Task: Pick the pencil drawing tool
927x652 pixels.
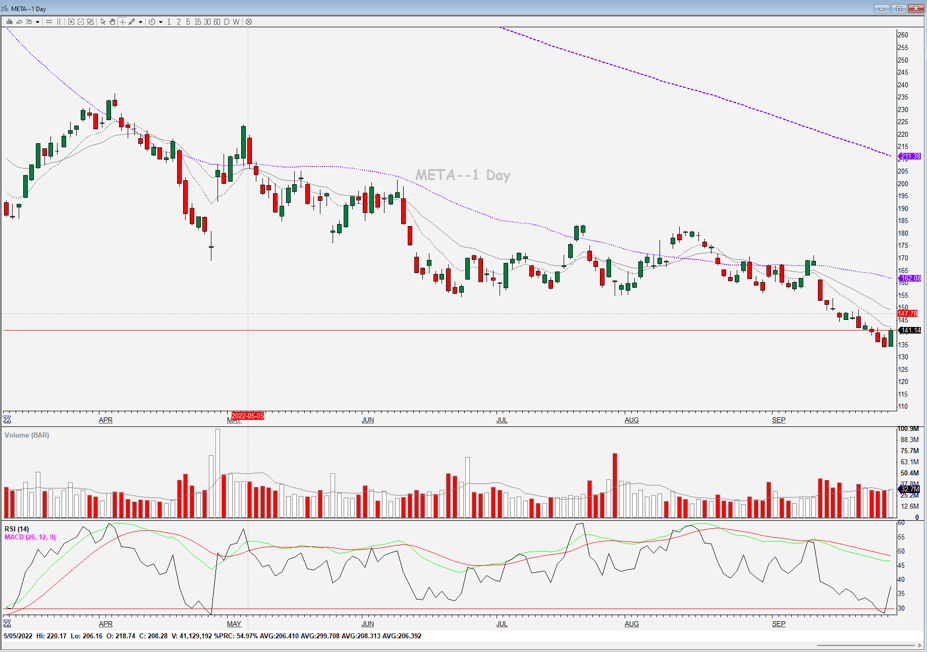Action: pos(131,22)
